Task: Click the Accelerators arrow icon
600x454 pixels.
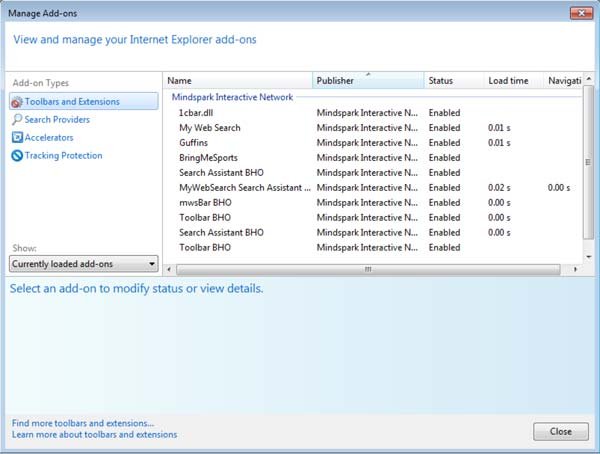Action: [17, 137]
